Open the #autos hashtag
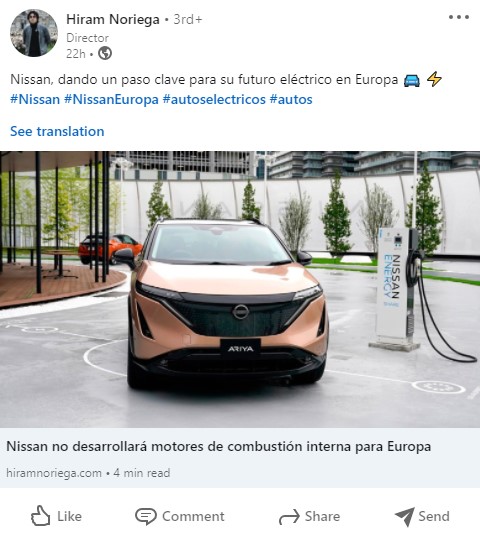The width and height of the screenshot is (480, 538). click(x=291, y=100)
